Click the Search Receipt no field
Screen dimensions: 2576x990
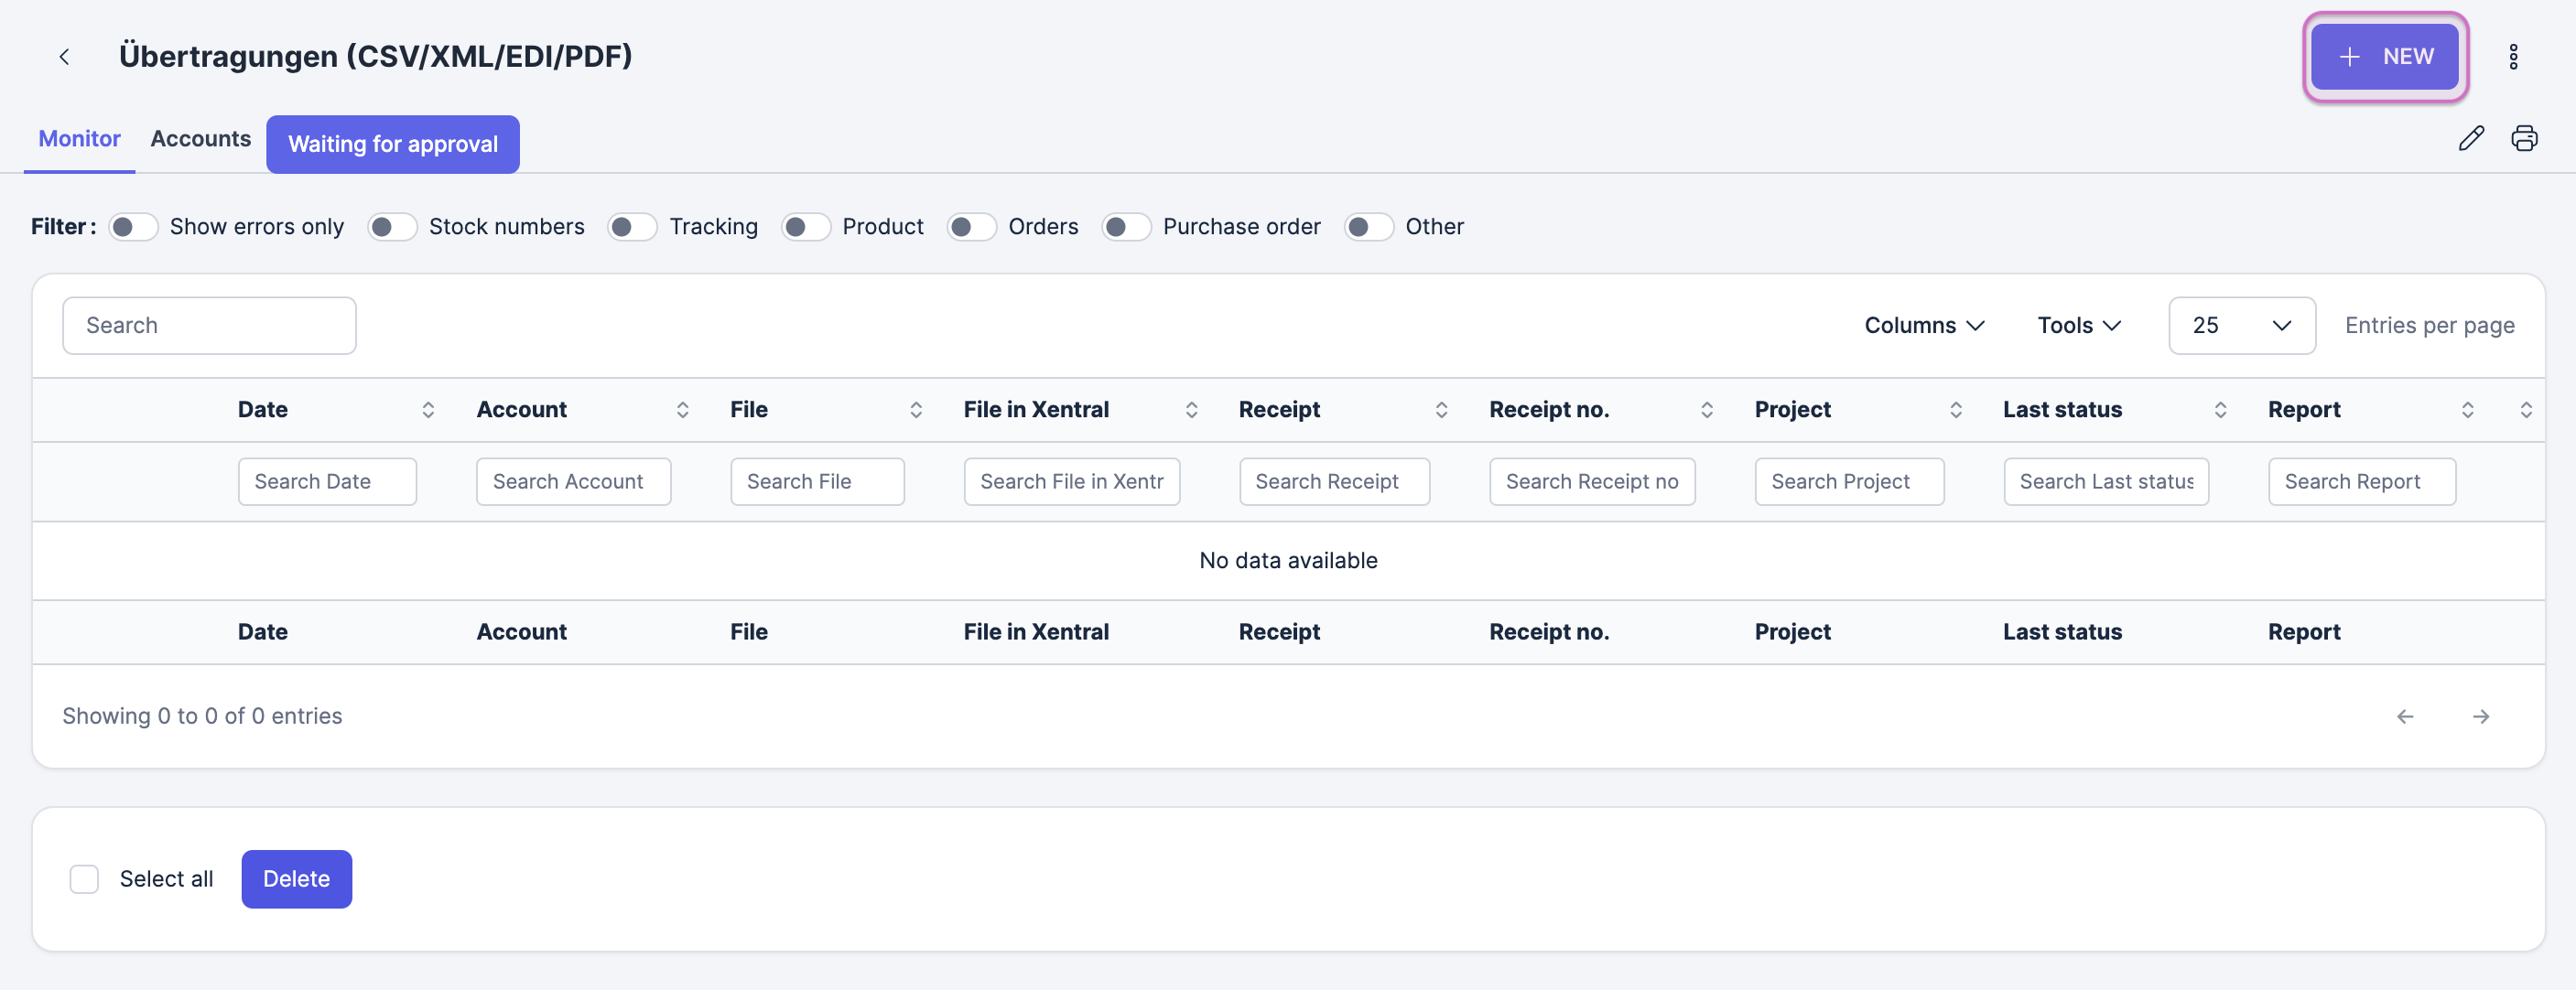pyautogui.click(x=1592, y=482)
